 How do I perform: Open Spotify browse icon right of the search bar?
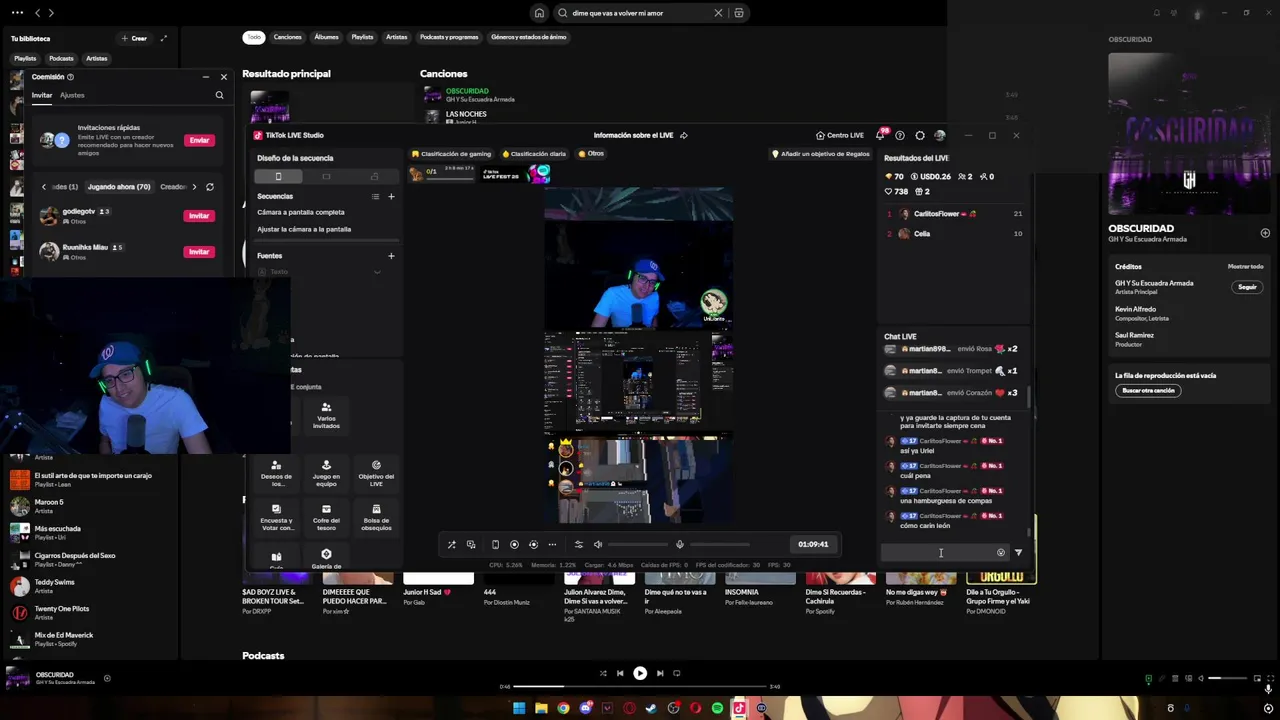point(739,13)
